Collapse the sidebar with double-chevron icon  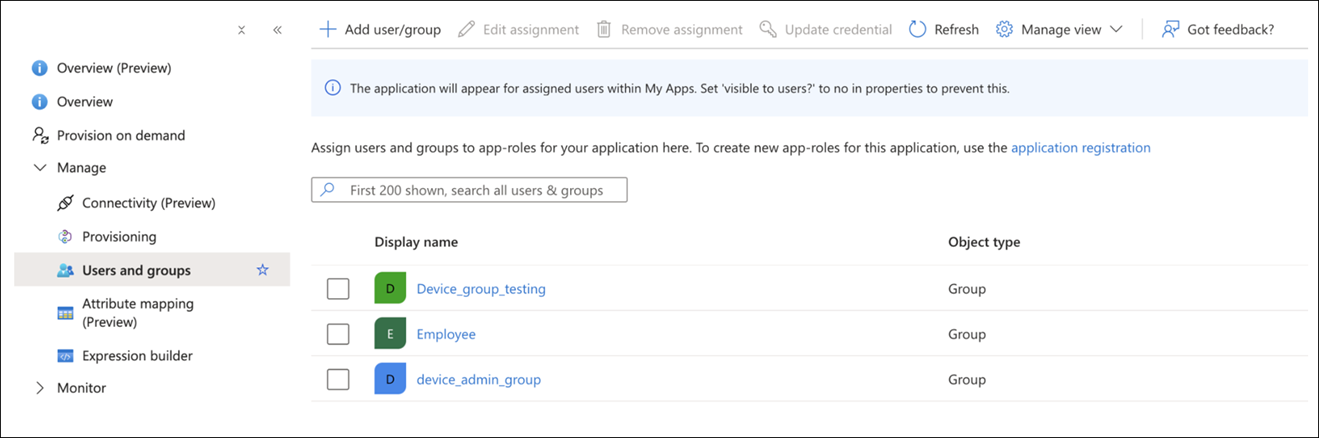(x=277, y=30)
